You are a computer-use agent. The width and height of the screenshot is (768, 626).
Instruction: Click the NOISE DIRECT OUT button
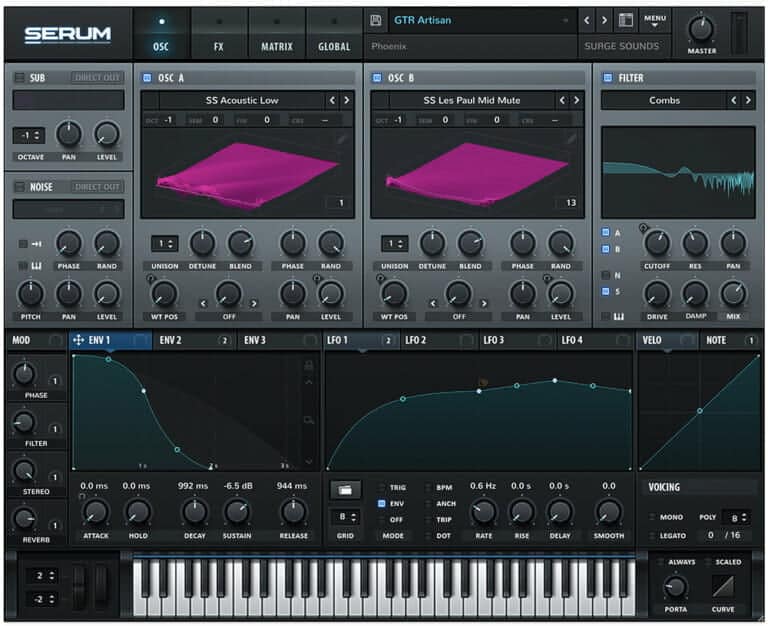[x=97, y=187]
